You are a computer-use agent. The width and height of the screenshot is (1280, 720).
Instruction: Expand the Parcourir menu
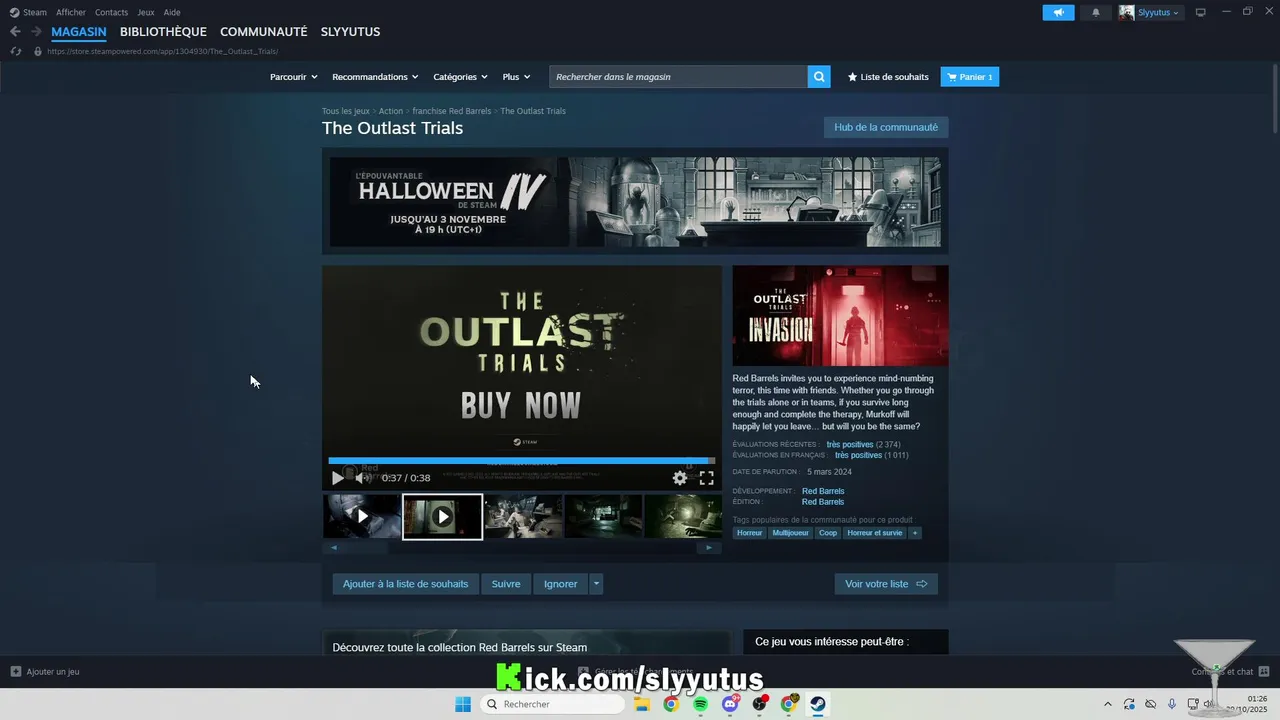click(x=293, y=77)
